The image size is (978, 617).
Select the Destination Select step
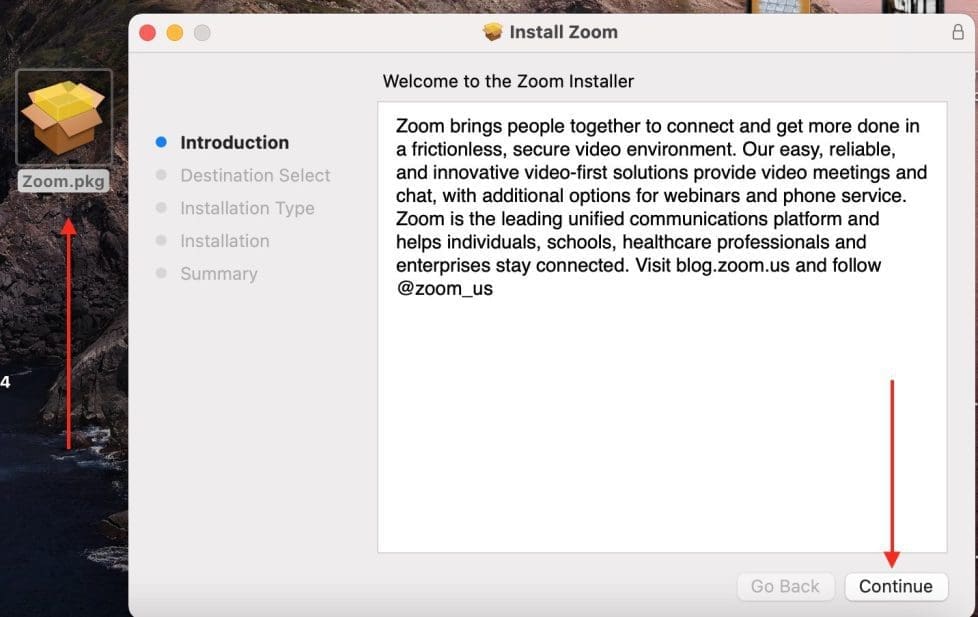(255, 176)
